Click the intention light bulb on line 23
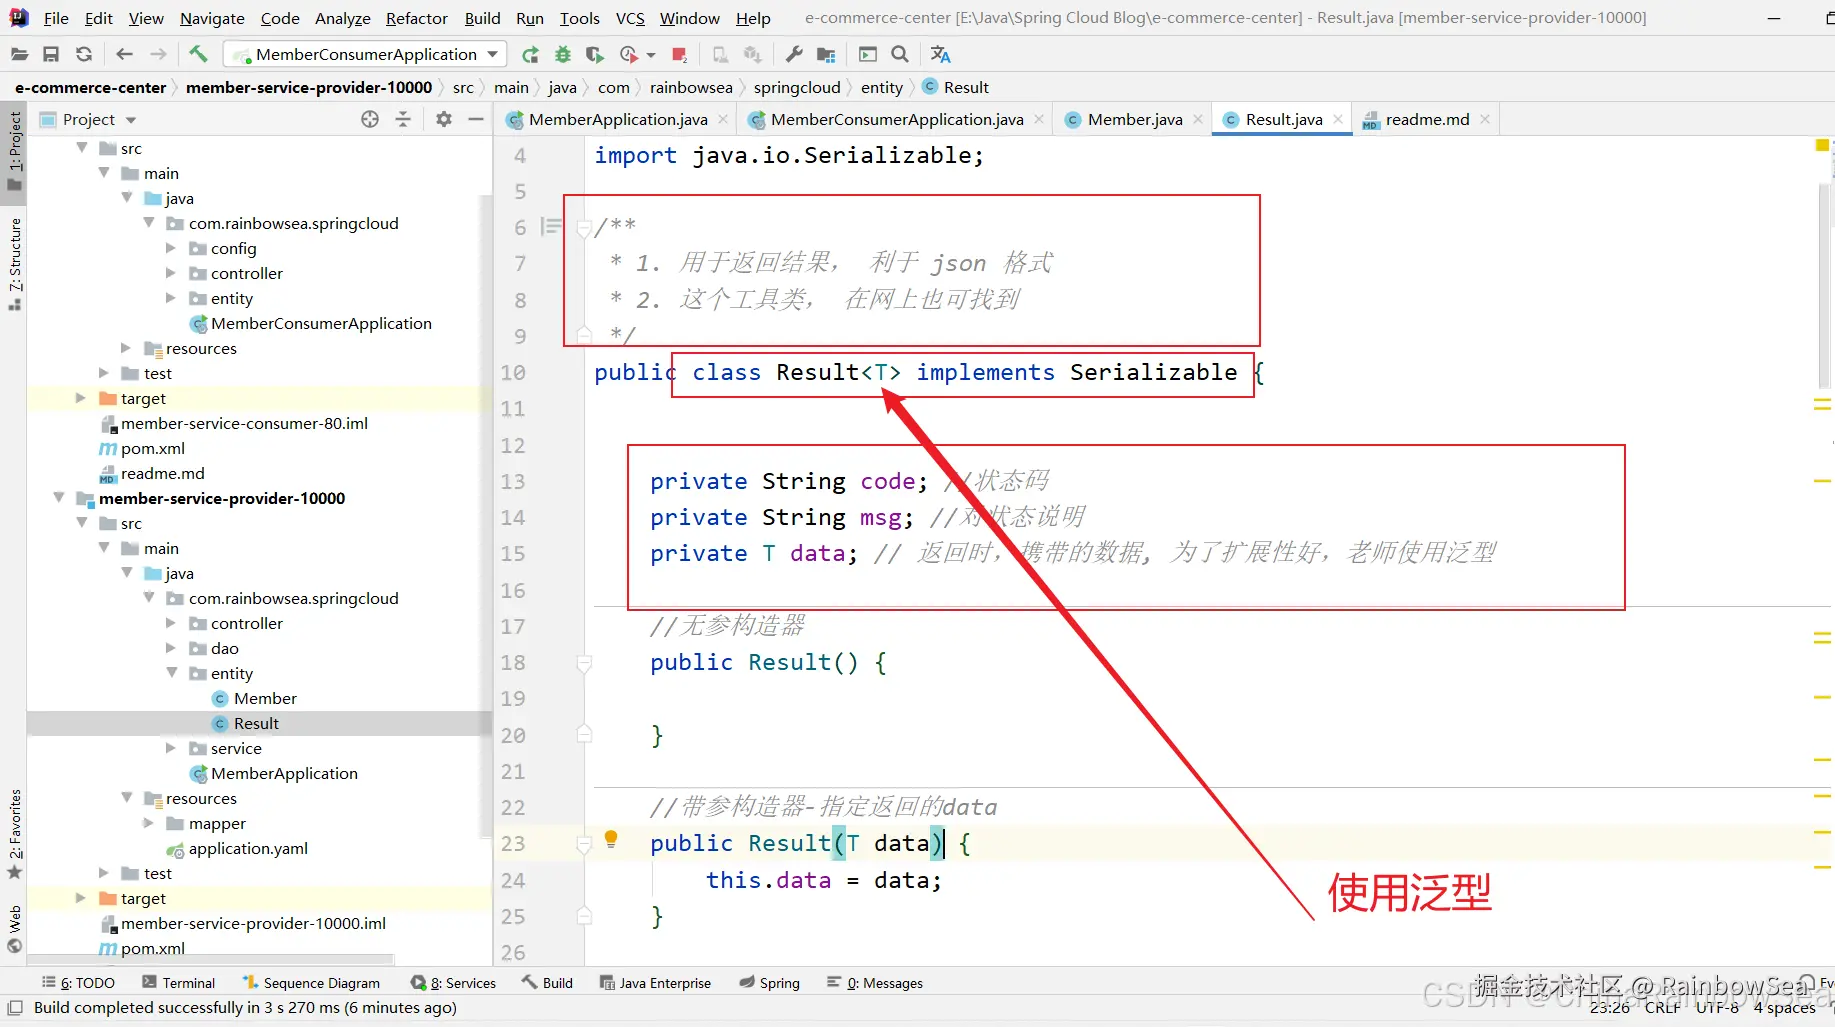 pyautogui.click(x=611, y=839)
